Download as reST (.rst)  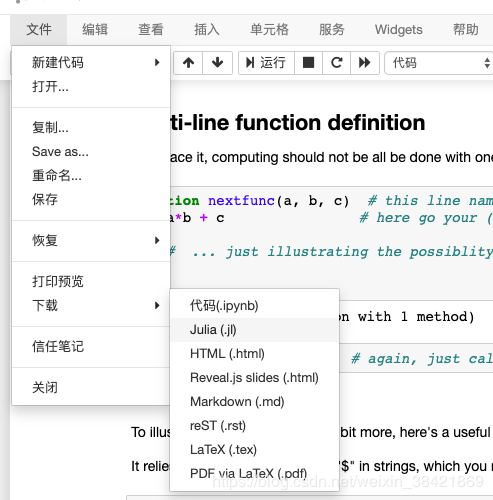(255, 426)
